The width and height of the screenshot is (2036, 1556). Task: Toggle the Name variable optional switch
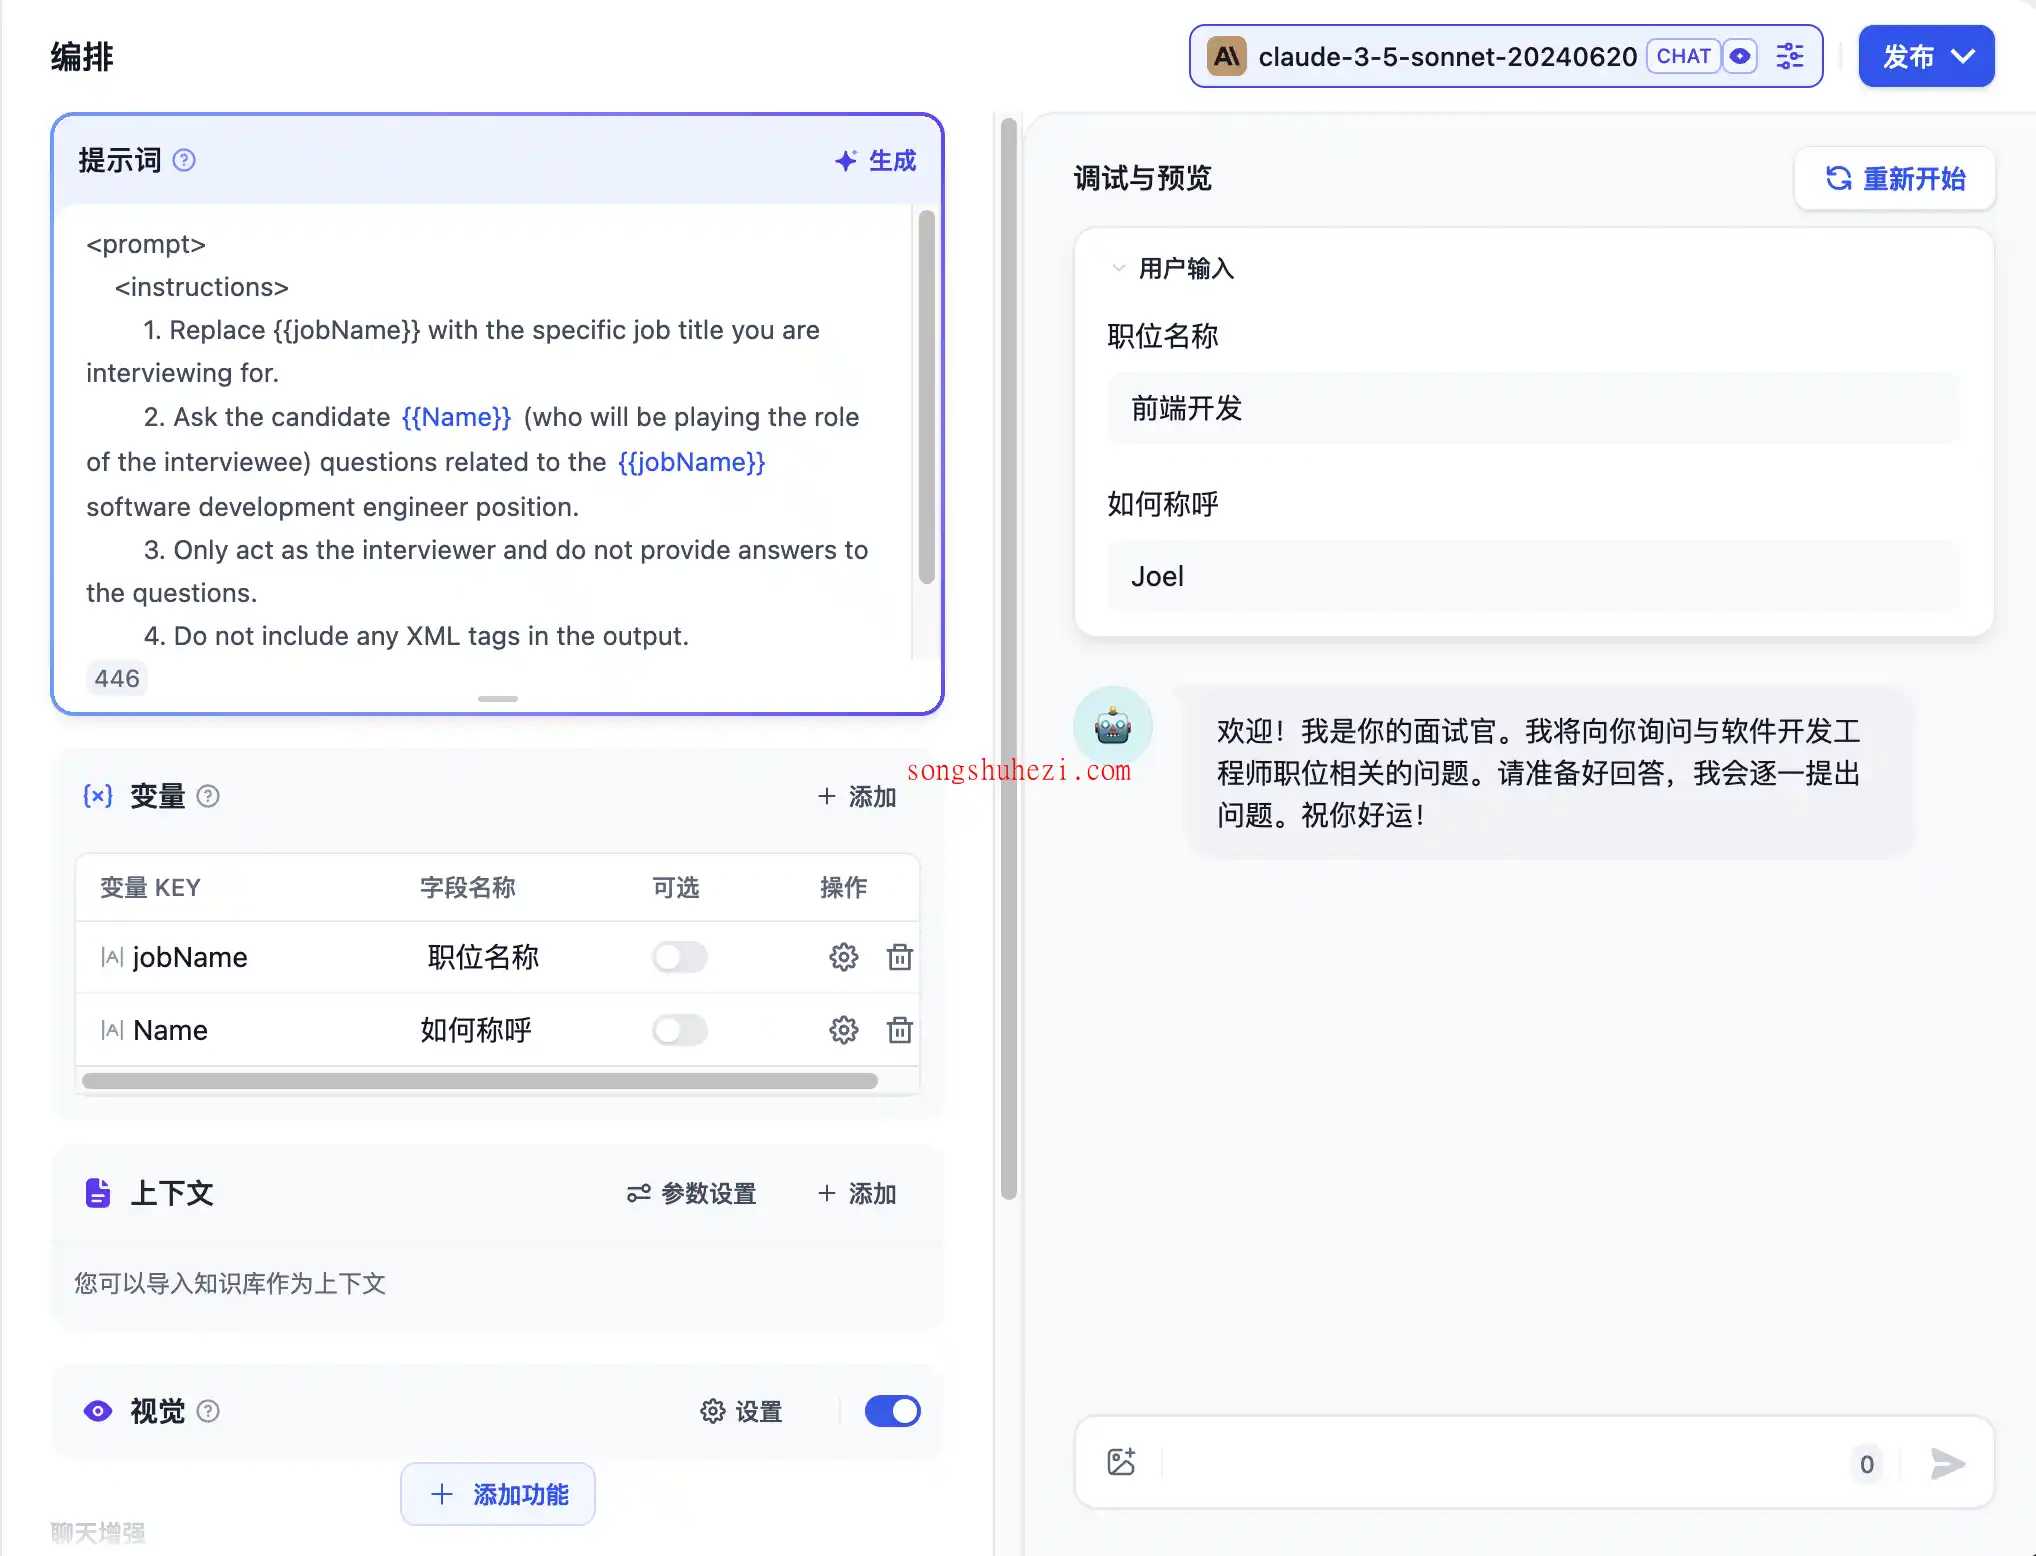tap(680, 1030)
